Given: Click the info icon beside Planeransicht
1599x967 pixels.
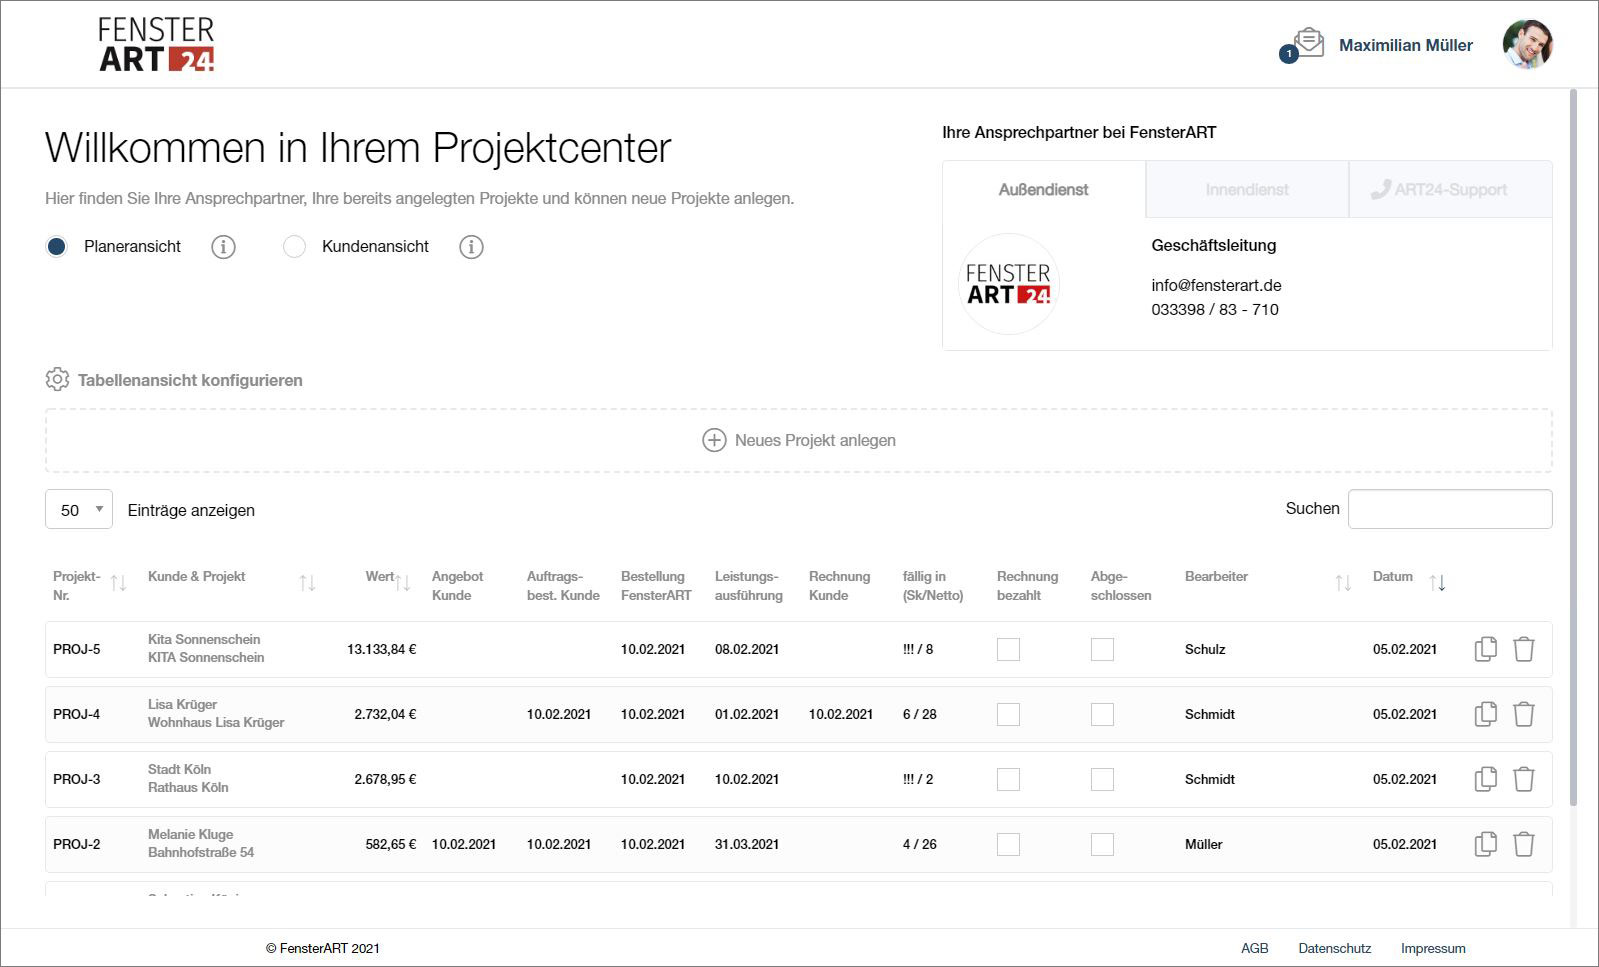Looking at the screenshot, I should click(223, 247).
